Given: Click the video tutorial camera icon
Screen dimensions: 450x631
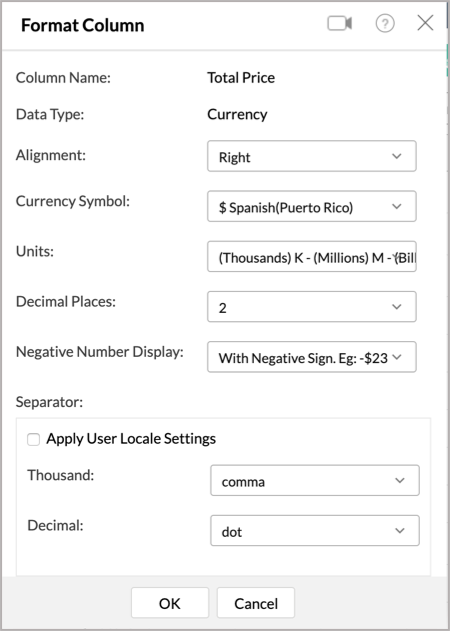Looking at the screenshot, I should click(340, 23).
